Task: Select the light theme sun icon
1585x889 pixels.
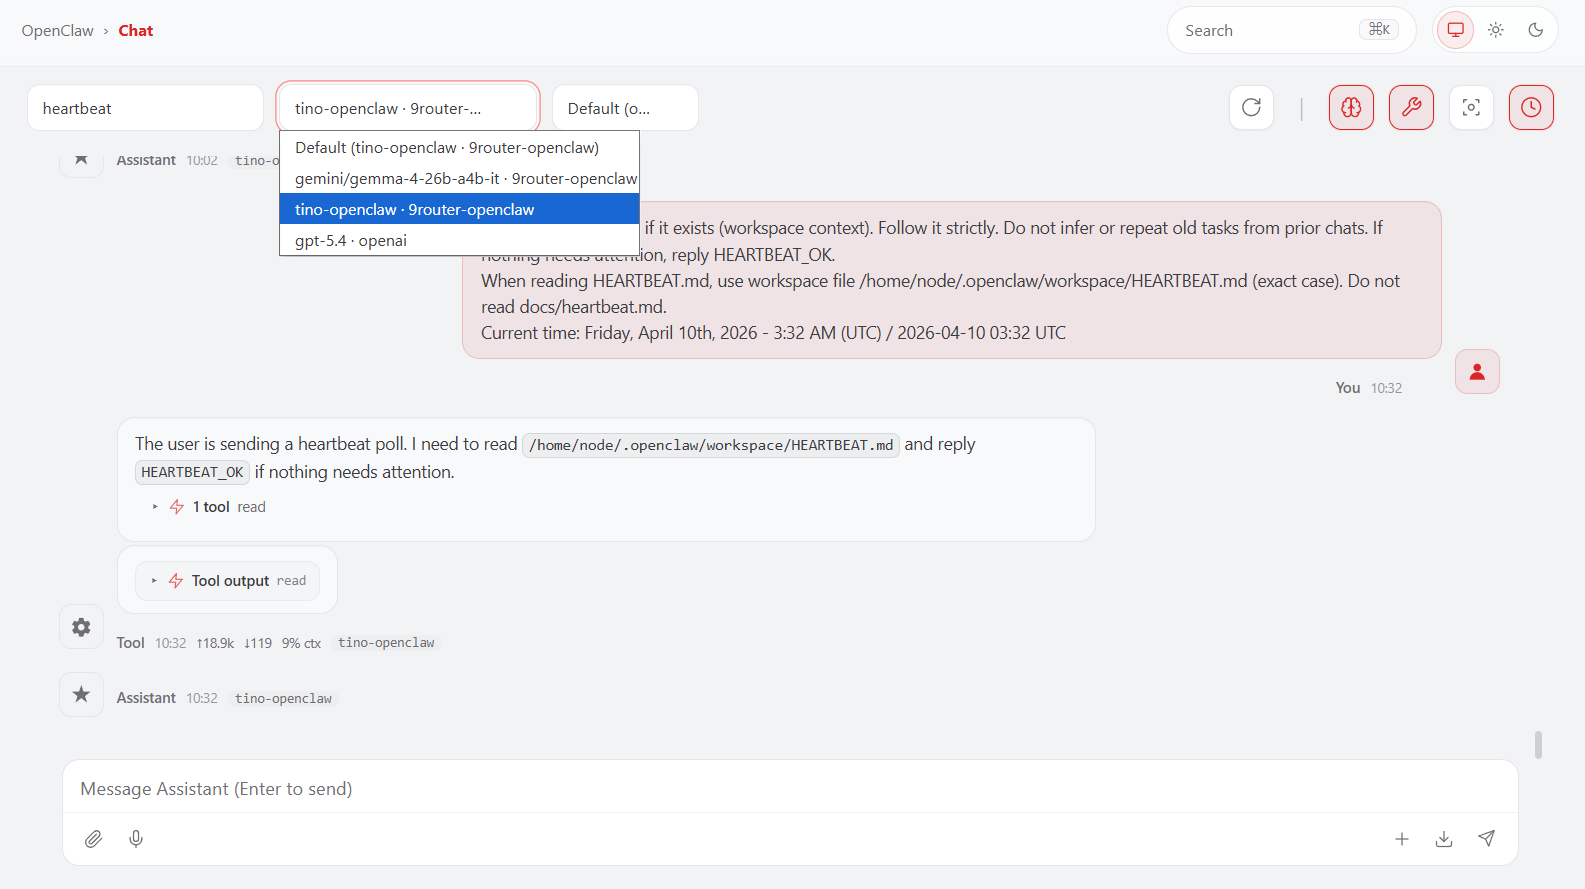Action: tap(1496, 30)
